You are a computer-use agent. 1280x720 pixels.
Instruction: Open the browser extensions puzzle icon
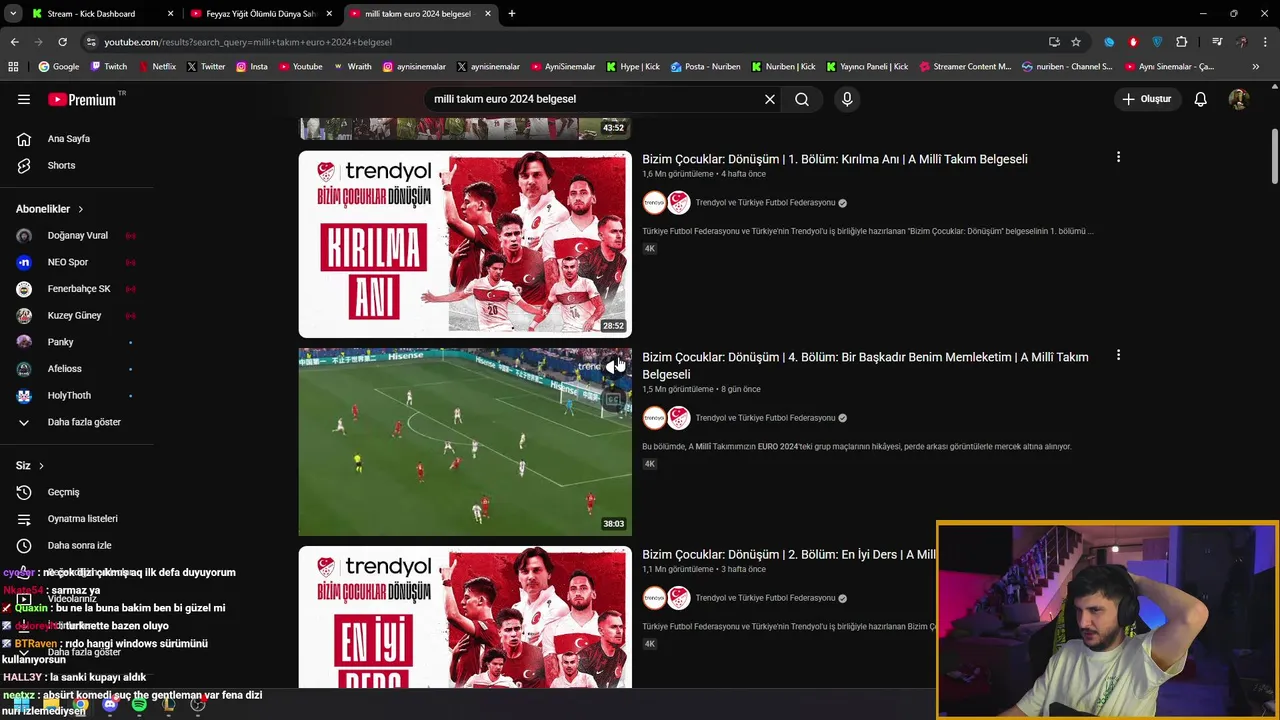(x=1182, y=42)
